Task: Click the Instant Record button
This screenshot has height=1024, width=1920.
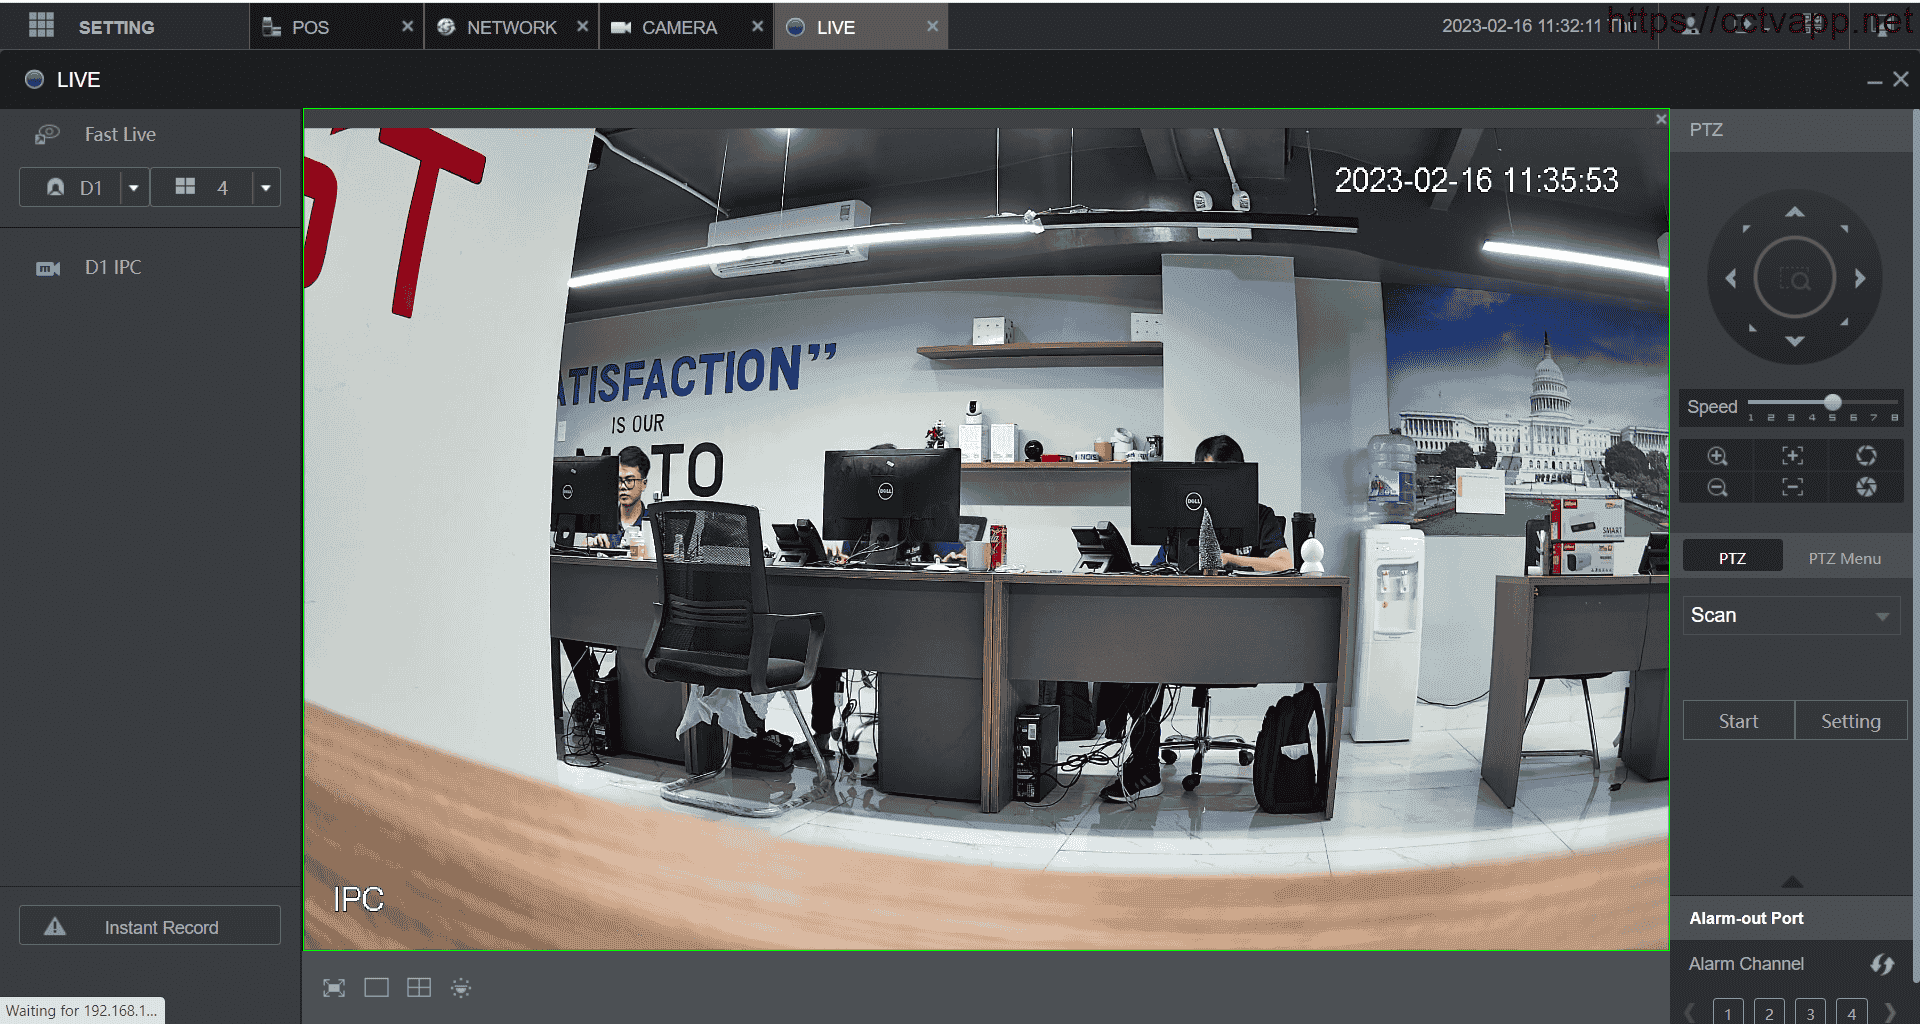Action: click(x=150, y=927)
